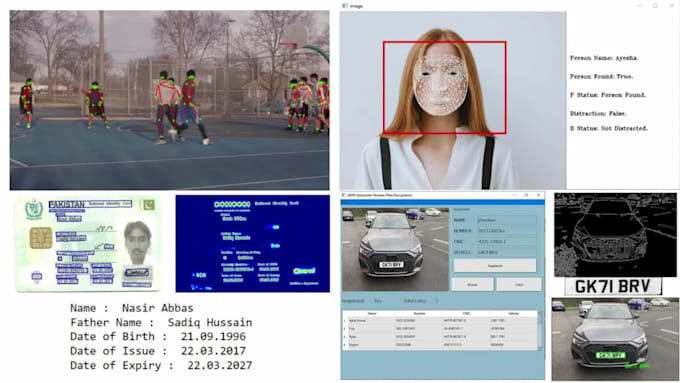Click the face mesh inside the red box
680x383 pixels.
[440, 85]
